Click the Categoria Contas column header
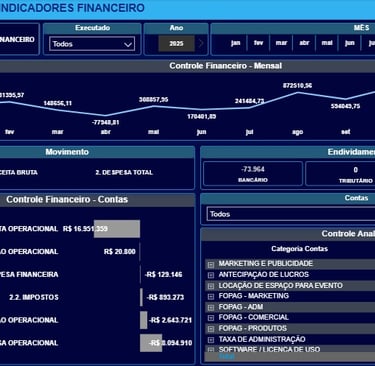The height and width of the screenshot is (366, 375). pyautogui.click(x=299, y=249)
